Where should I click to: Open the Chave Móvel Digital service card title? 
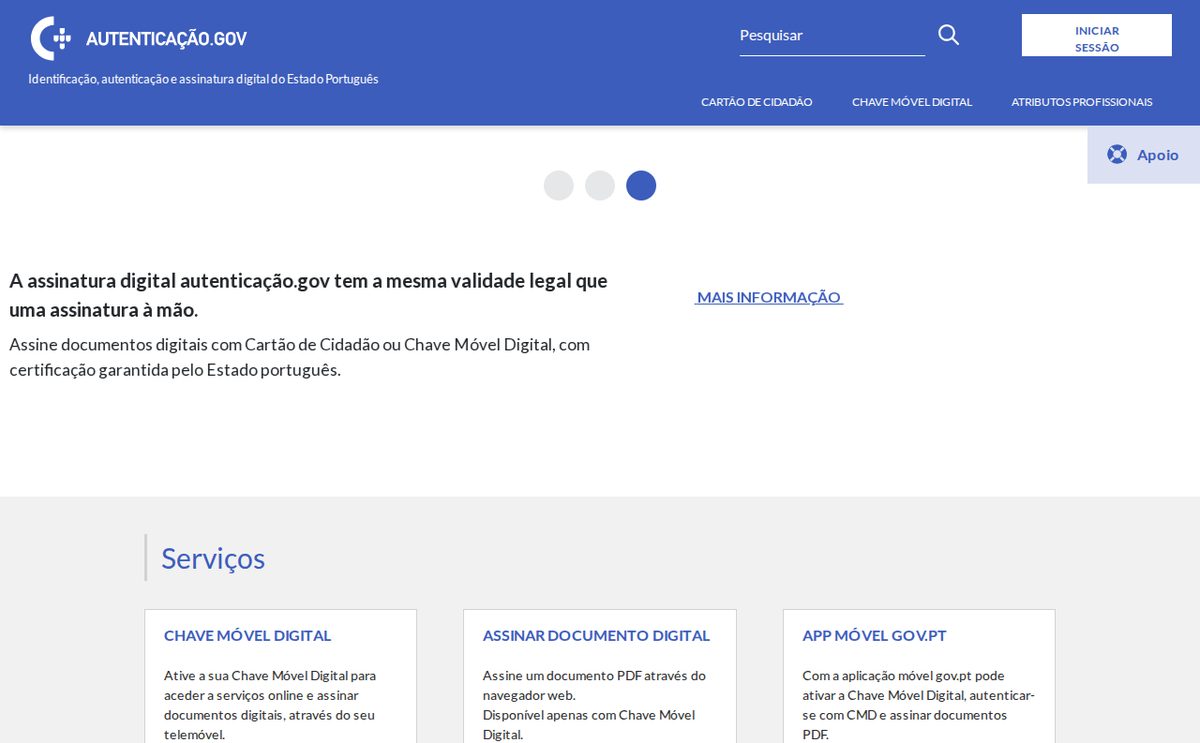pyautogui.click(x=247, y=635)
